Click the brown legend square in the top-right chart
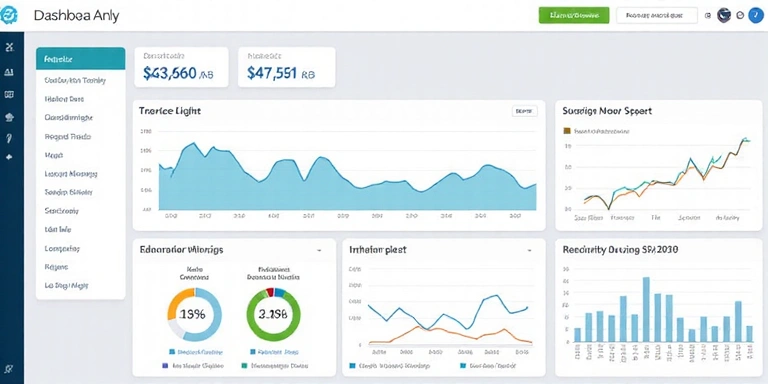The height and width of the screenshot is (384, 768). 567,131
